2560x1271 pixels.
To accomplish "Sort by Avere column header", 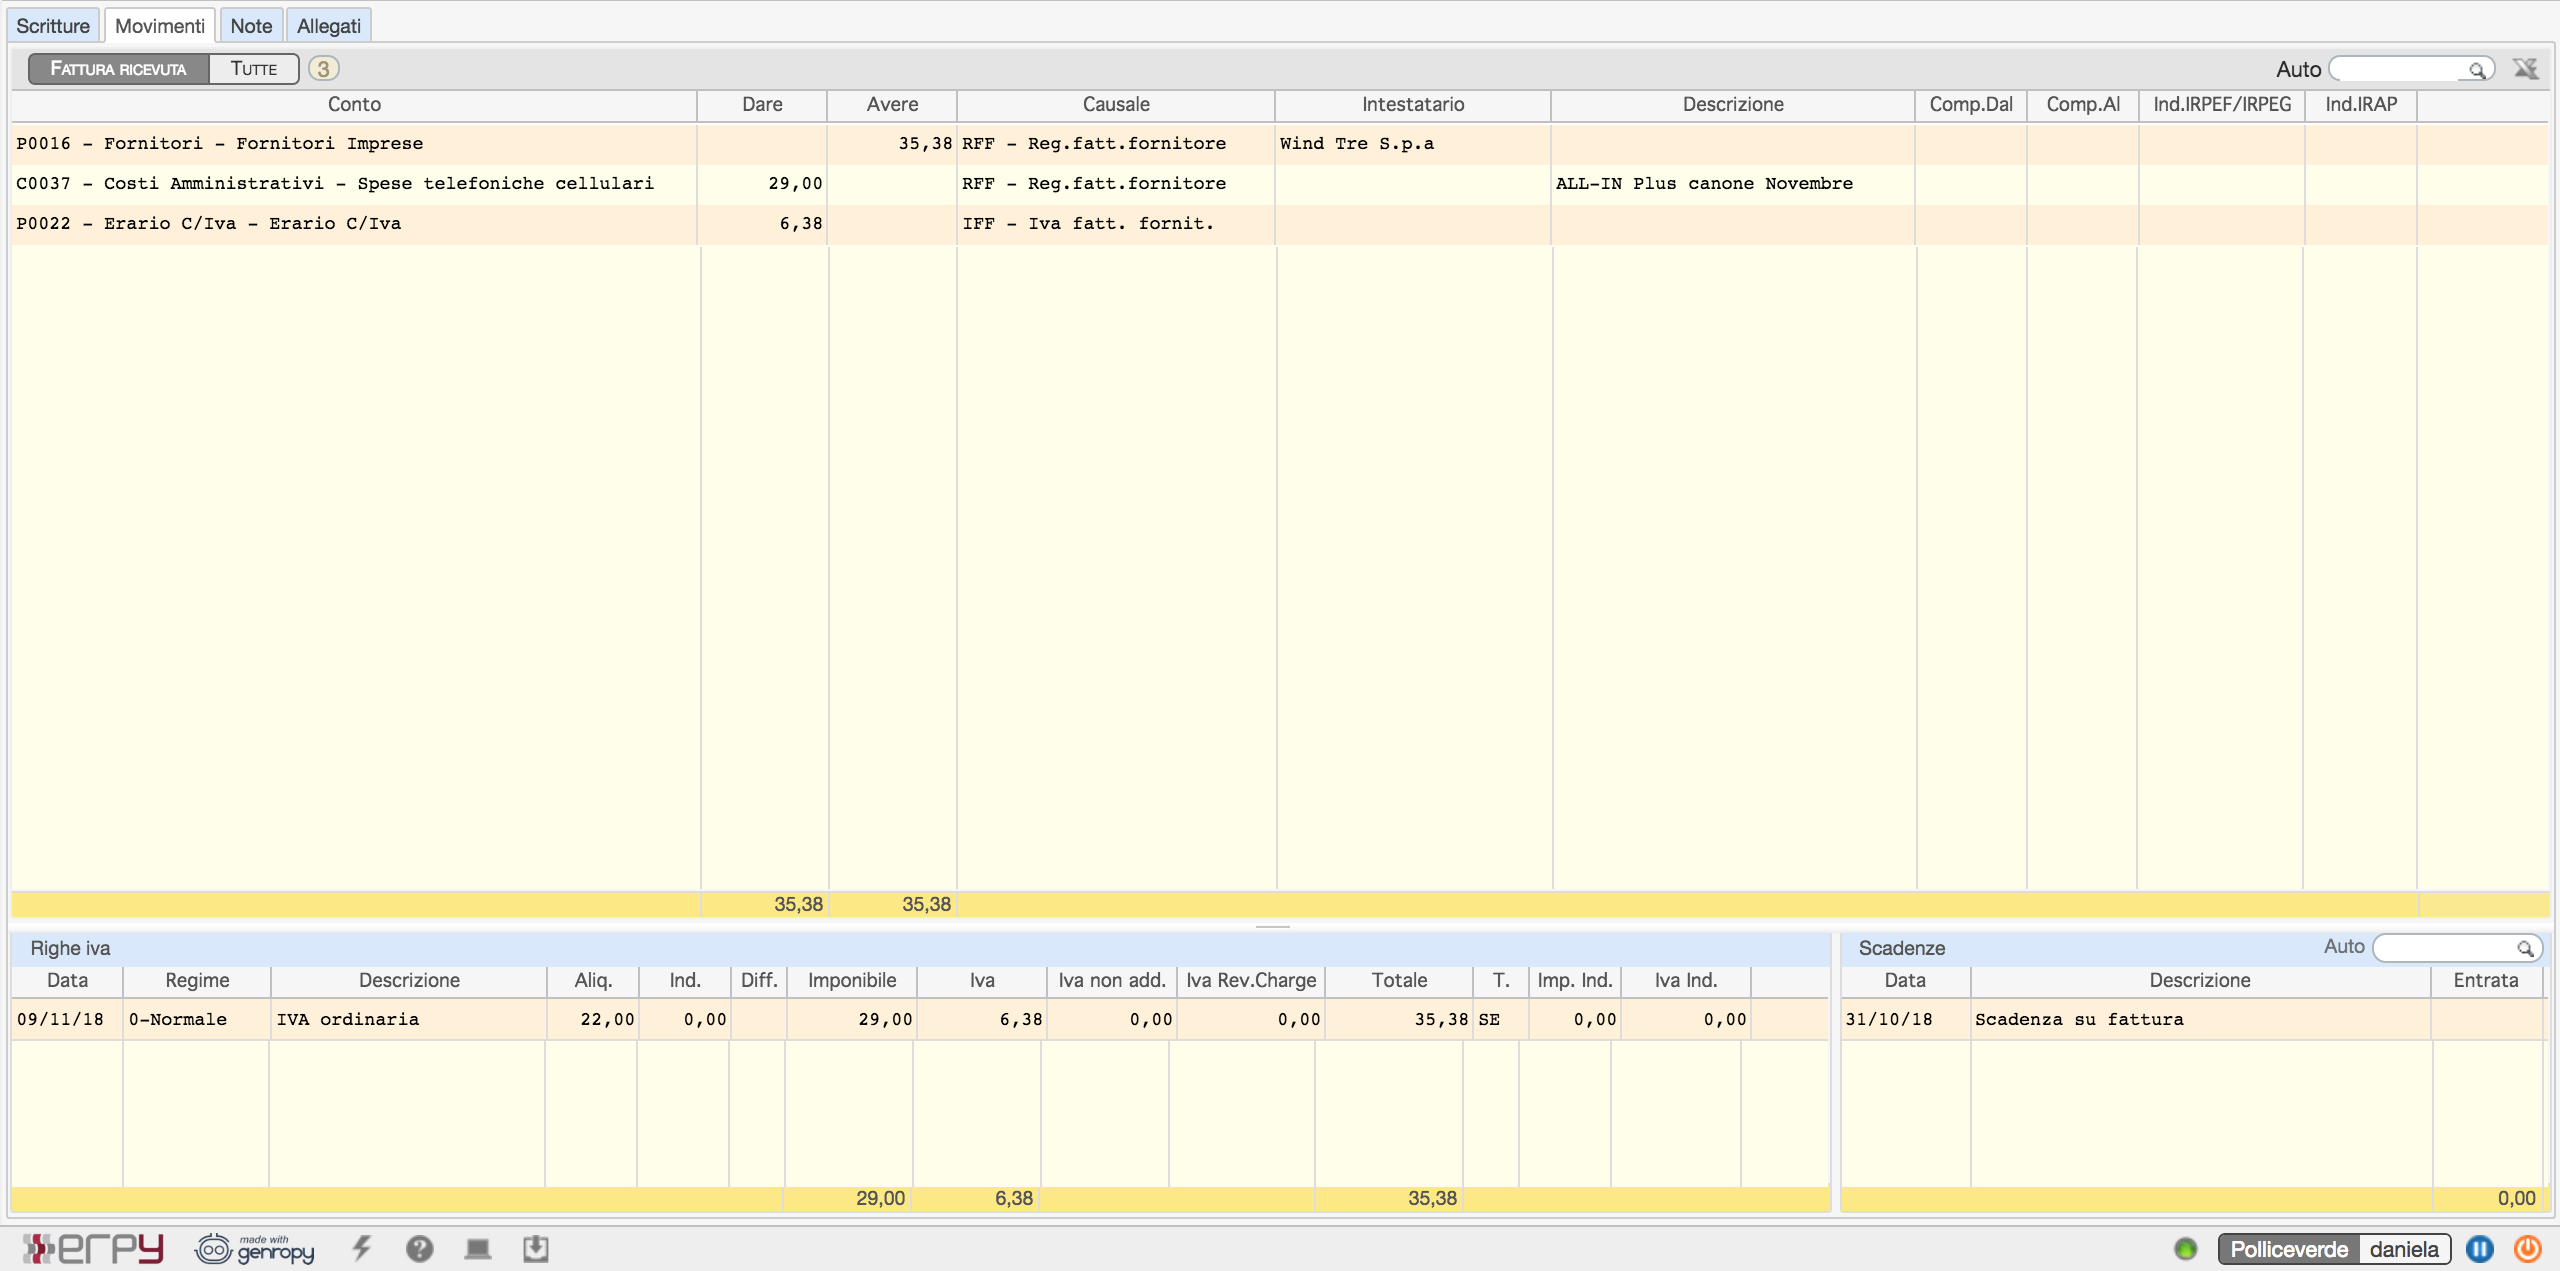I will pos(892,105).
